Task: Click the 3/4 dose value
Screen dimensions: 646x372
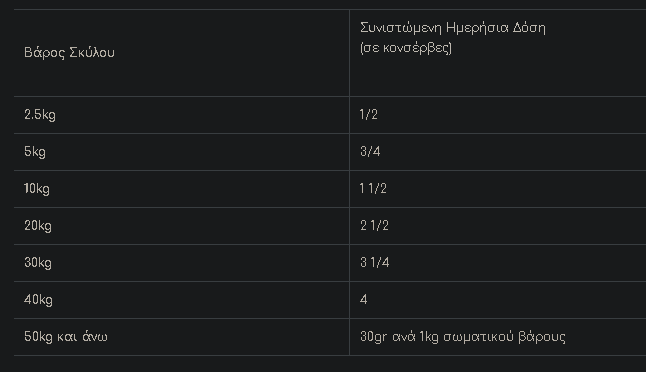Action: click(370, 152)
